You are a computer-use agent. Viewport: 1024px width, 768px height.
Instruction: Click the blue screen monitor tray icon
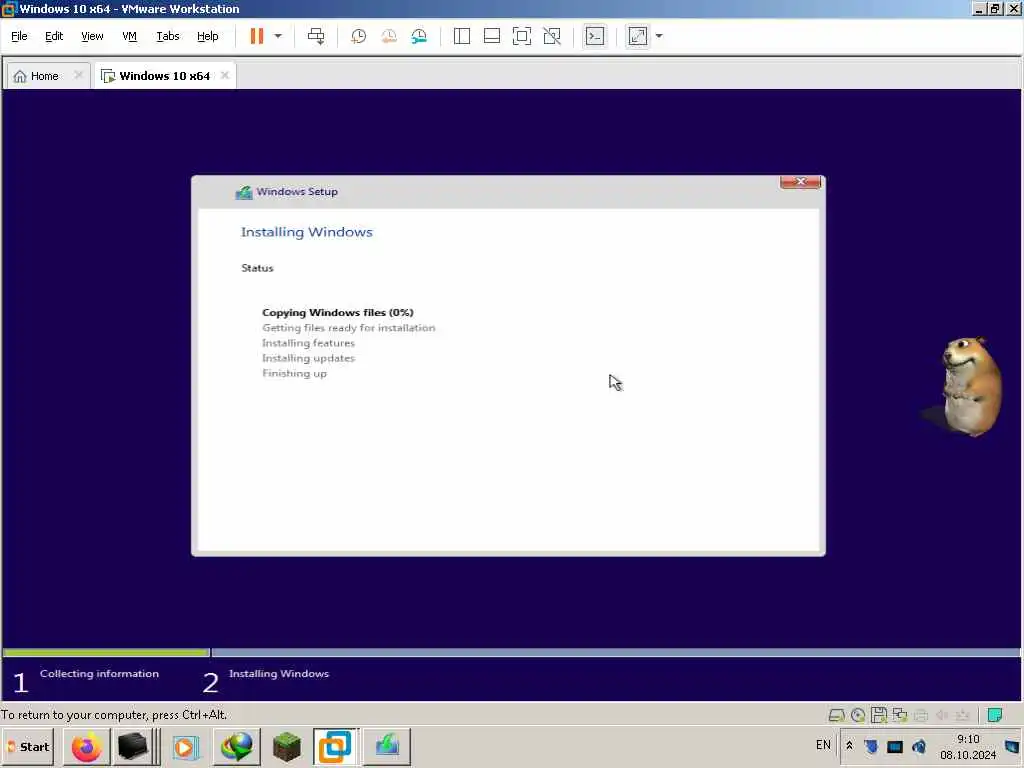[x=895, y=746]
